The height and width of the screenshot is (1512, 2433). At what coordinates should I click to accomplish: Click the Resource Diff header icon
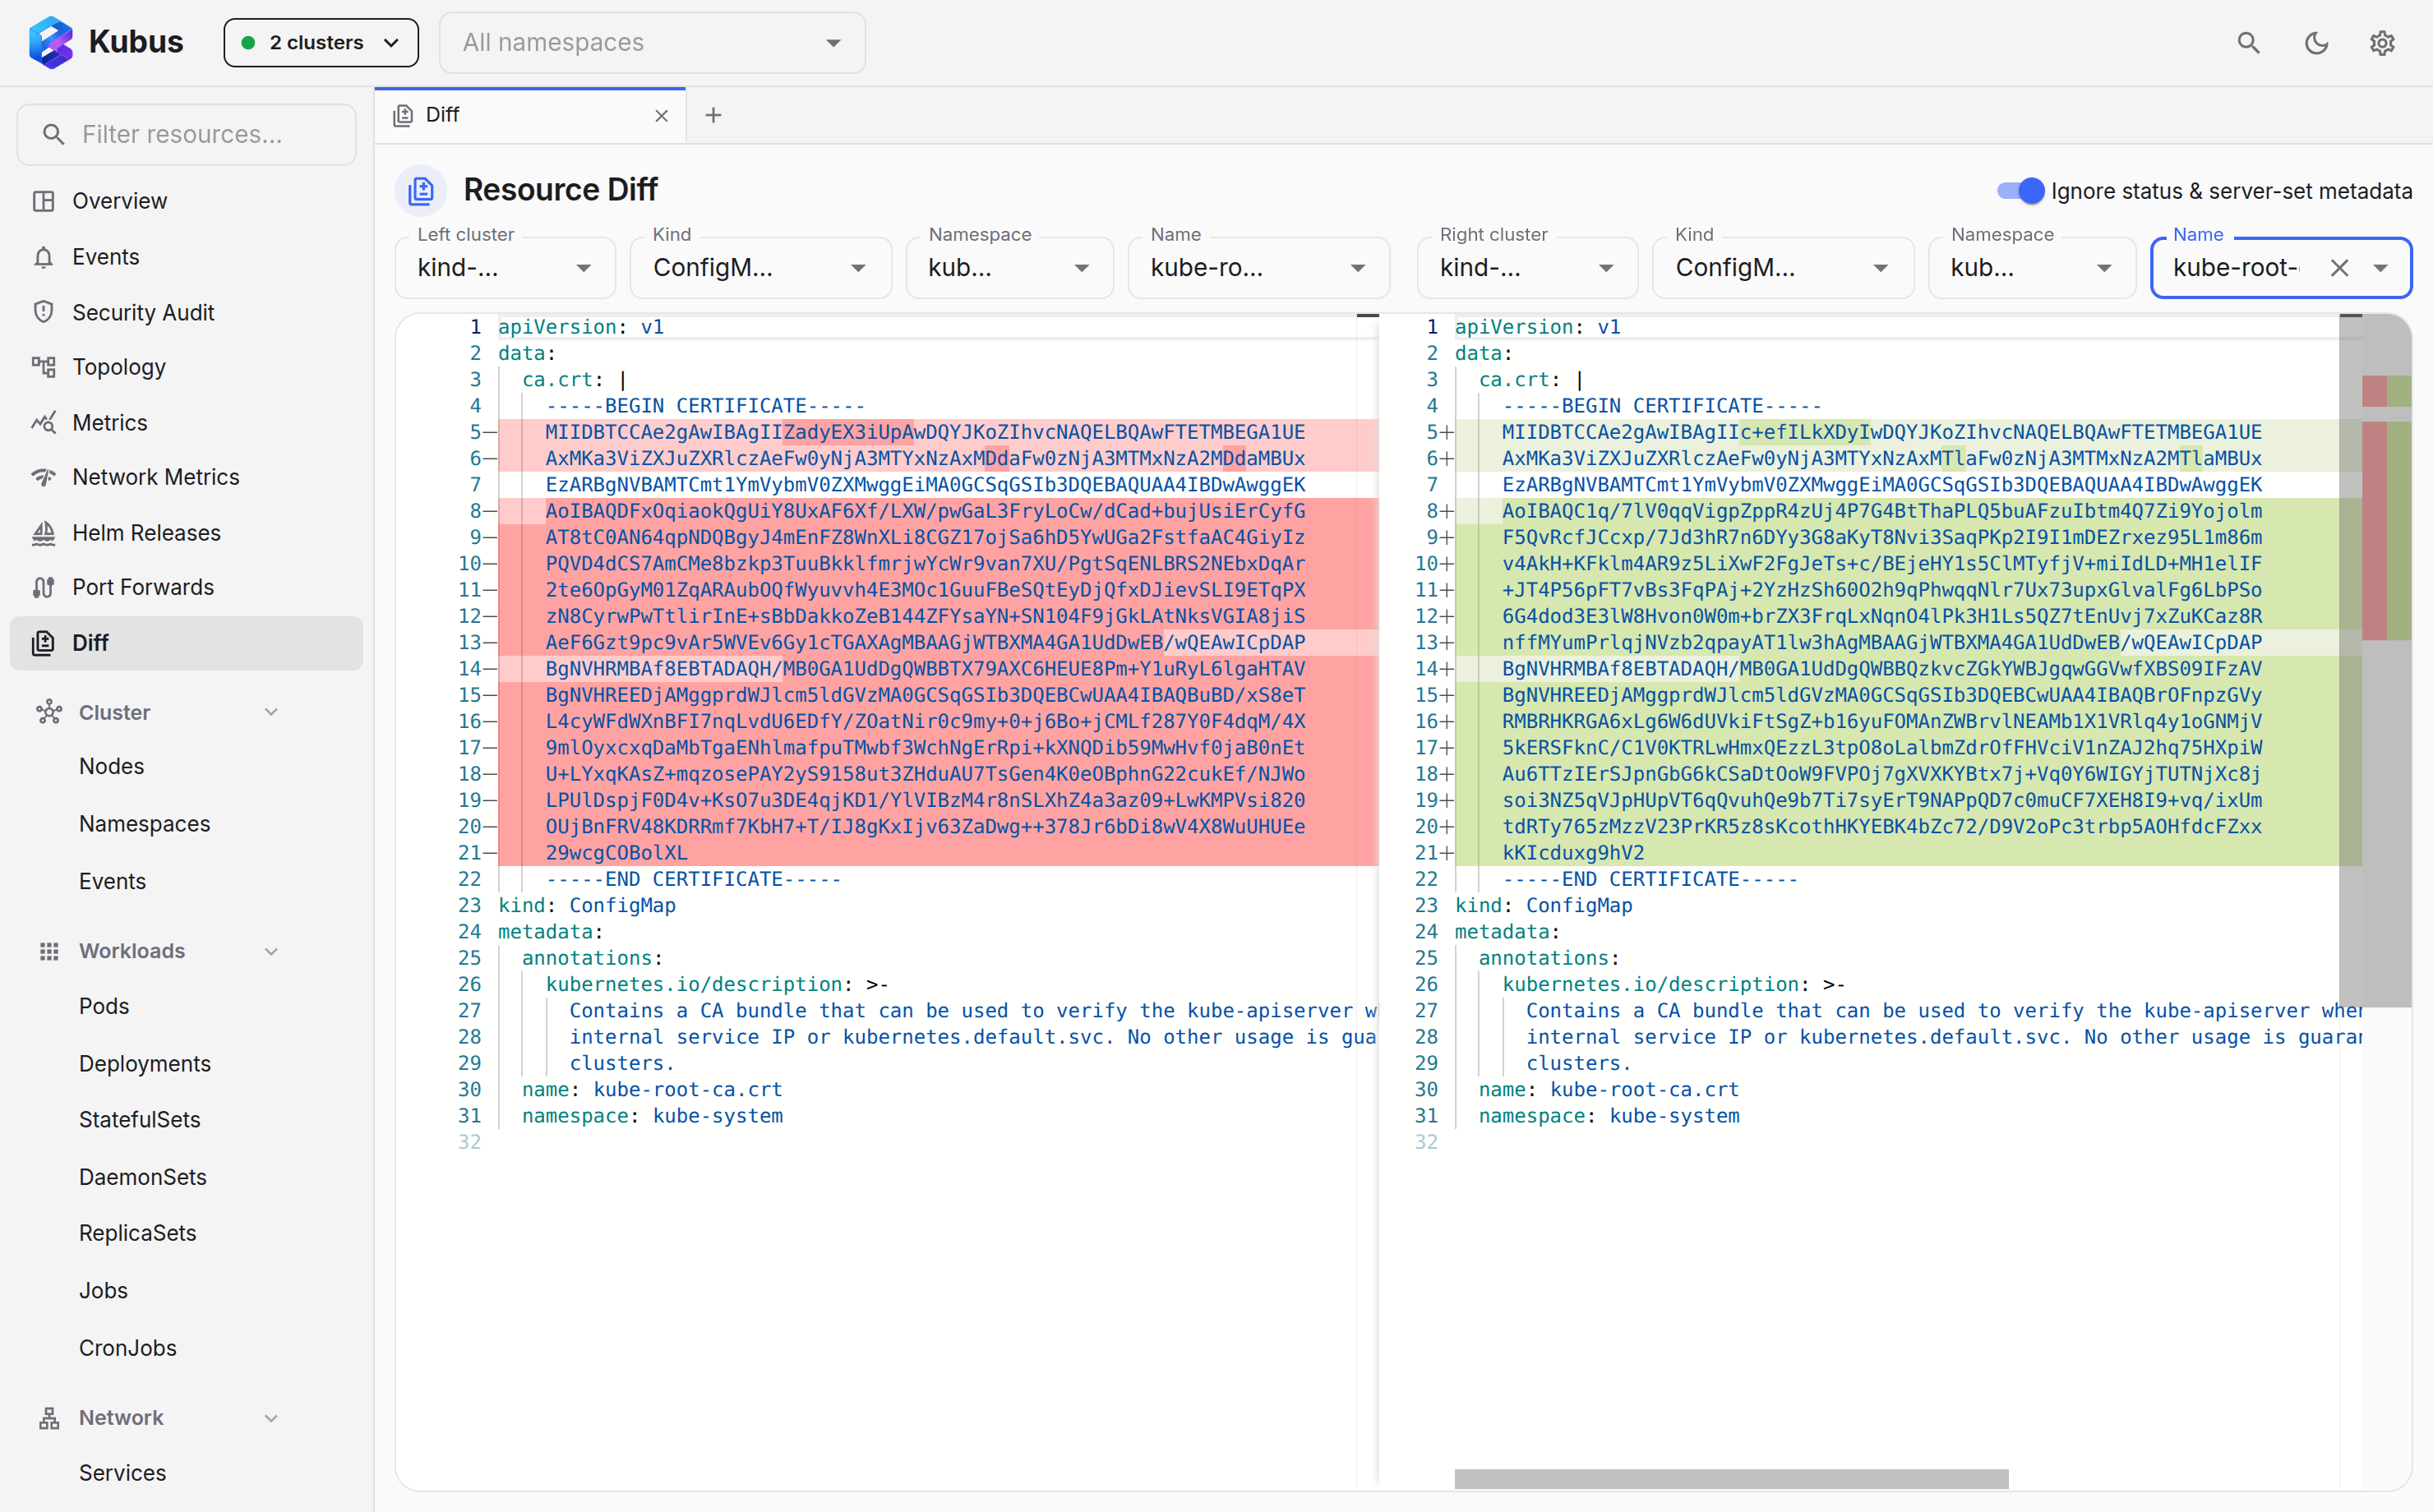click(x=421, y=190)
